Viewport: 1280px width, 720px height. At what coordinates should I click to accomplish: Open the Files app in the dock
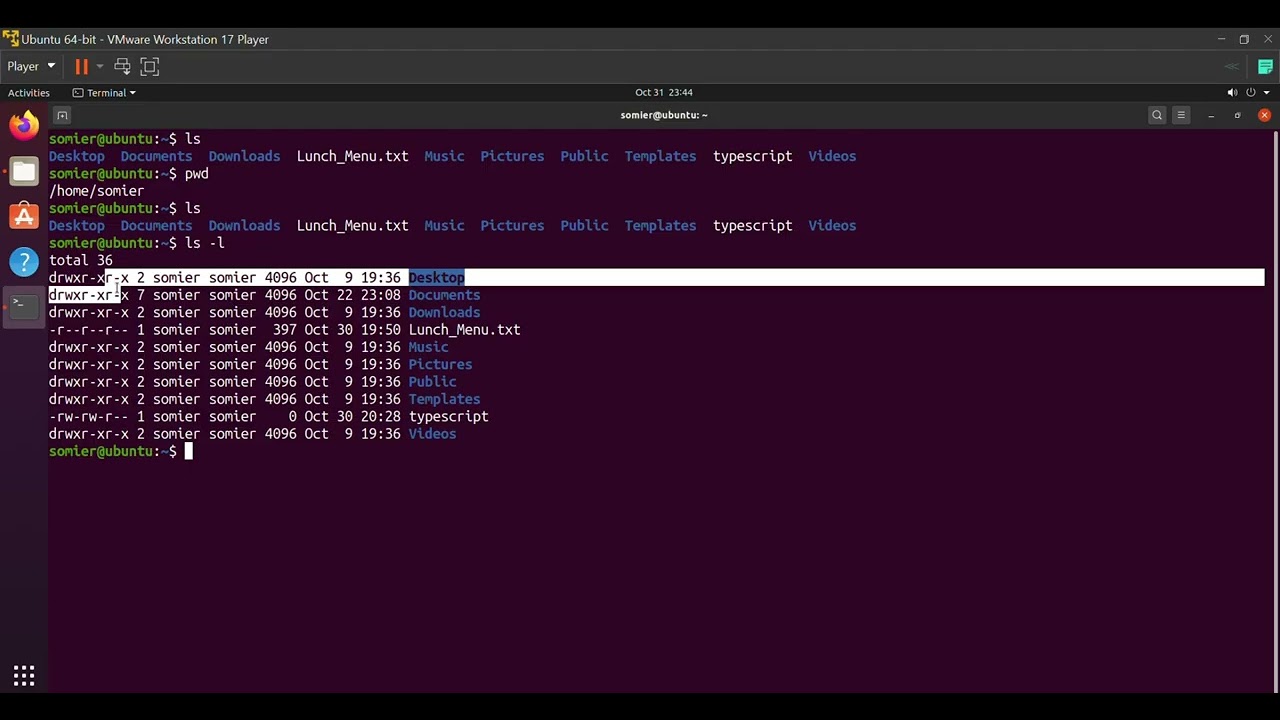click(24, 171)
